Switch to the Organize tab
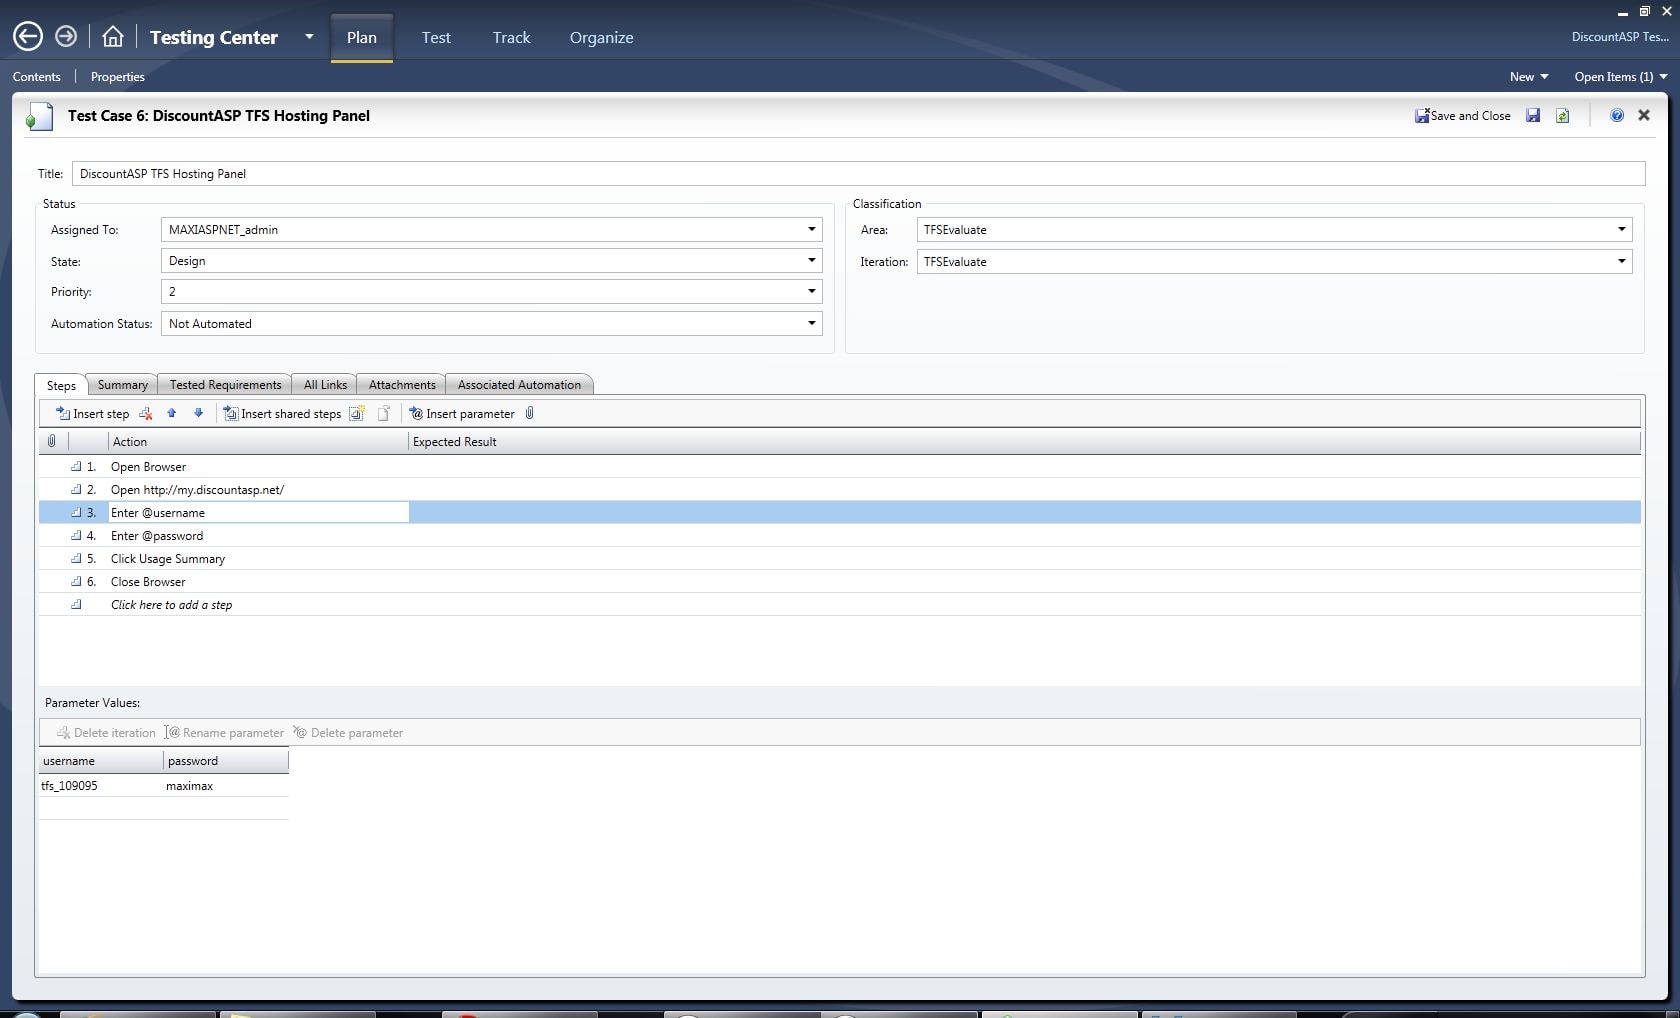The width and height of the screenshot is (1680, 1018). 601,37
